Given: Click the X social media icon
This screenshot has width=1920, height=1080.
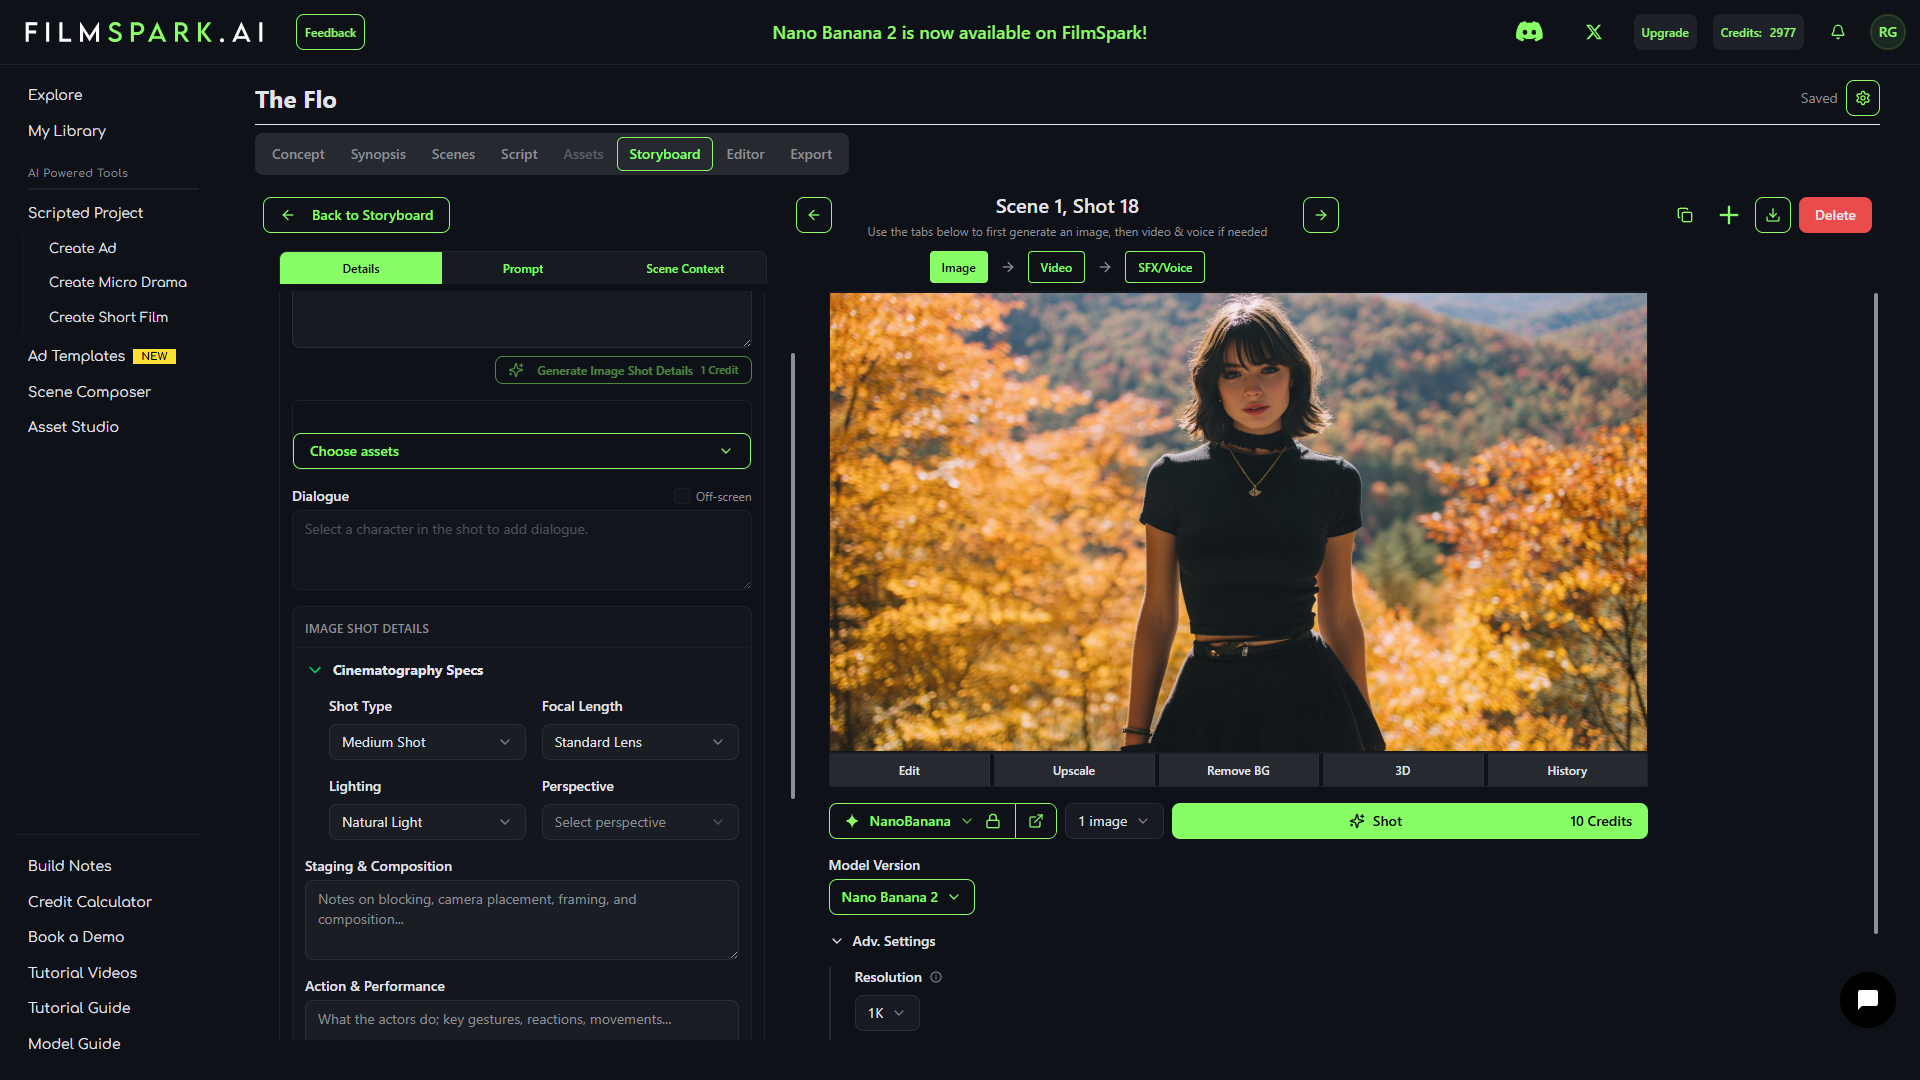Looking at the screenshot, I should (1594, 32).
